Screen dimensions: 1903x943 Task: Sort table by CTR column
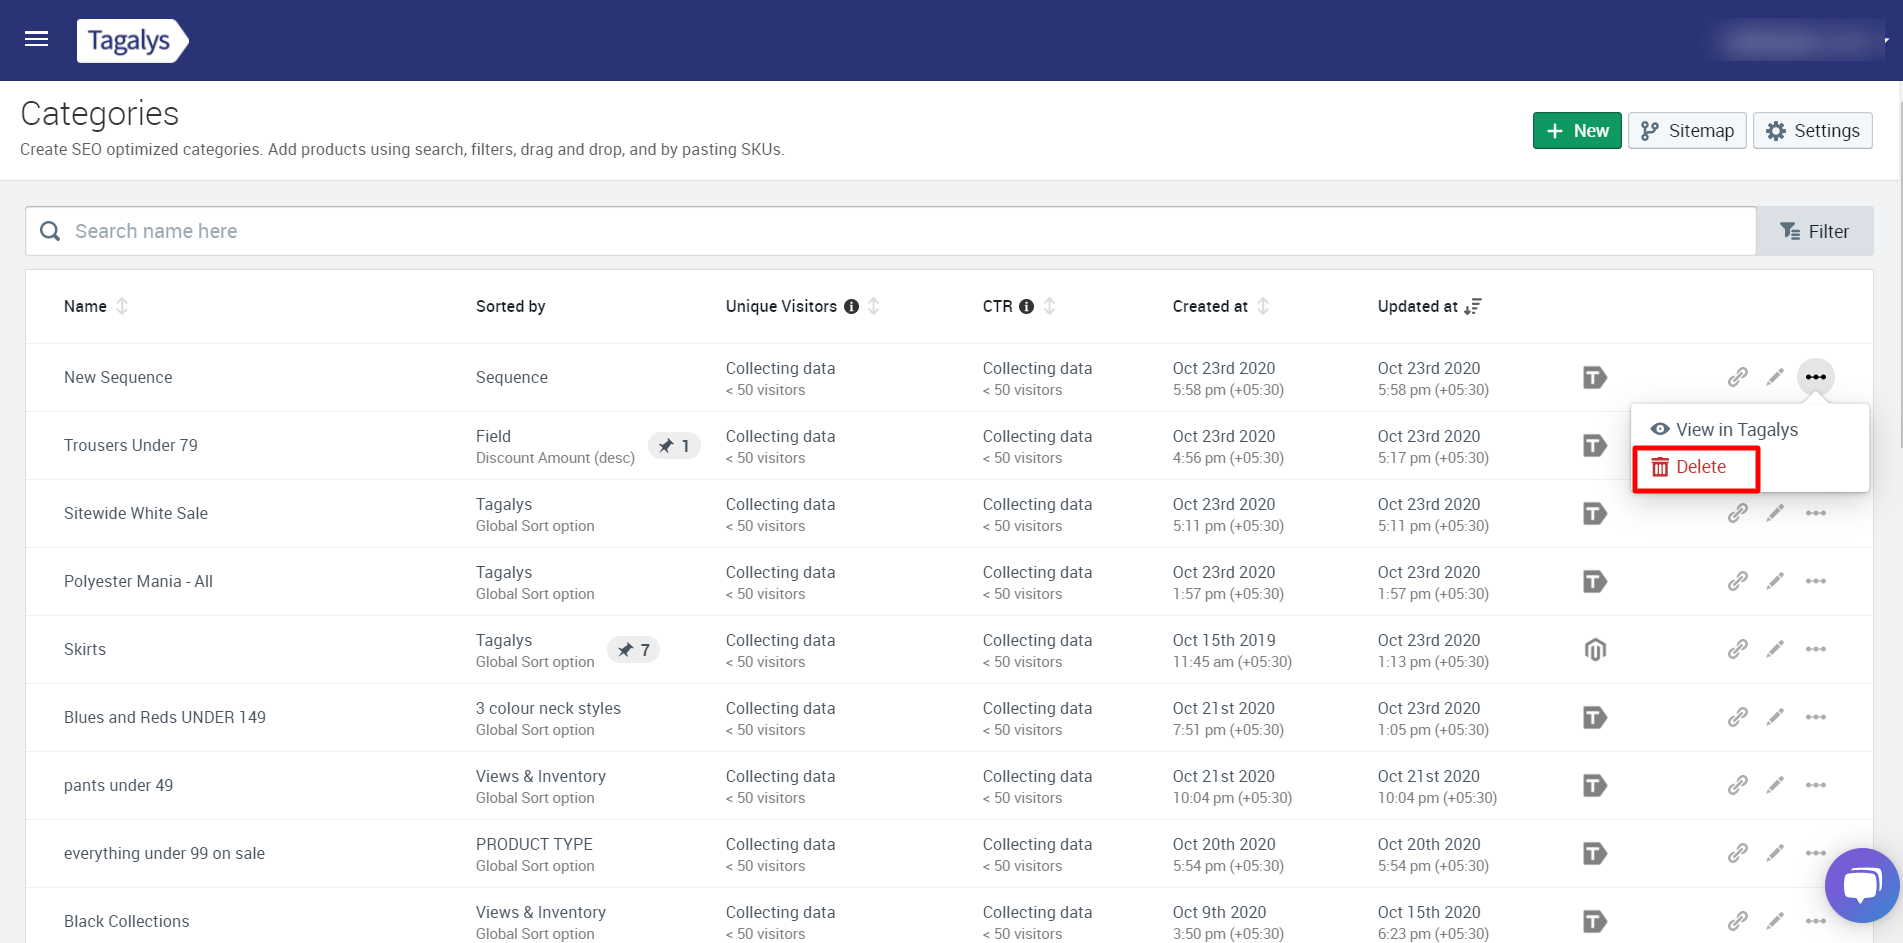click(x=1049, y=306)
